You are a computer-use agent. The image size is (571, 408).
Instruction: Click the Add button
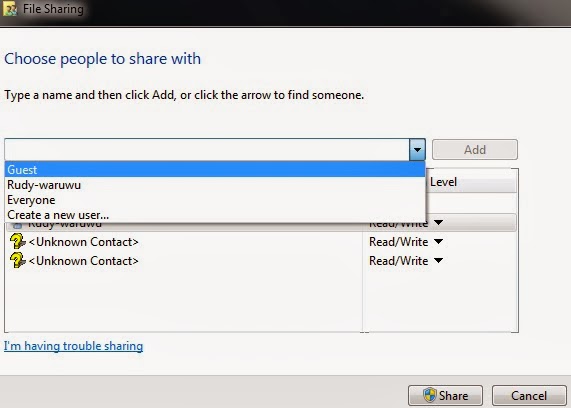point(474,149)
